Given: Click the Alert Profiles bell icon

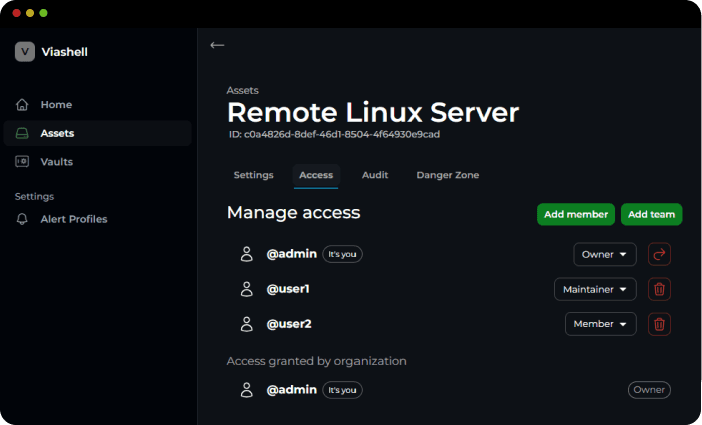Looking at the screenshot, I should coord(23,219).
